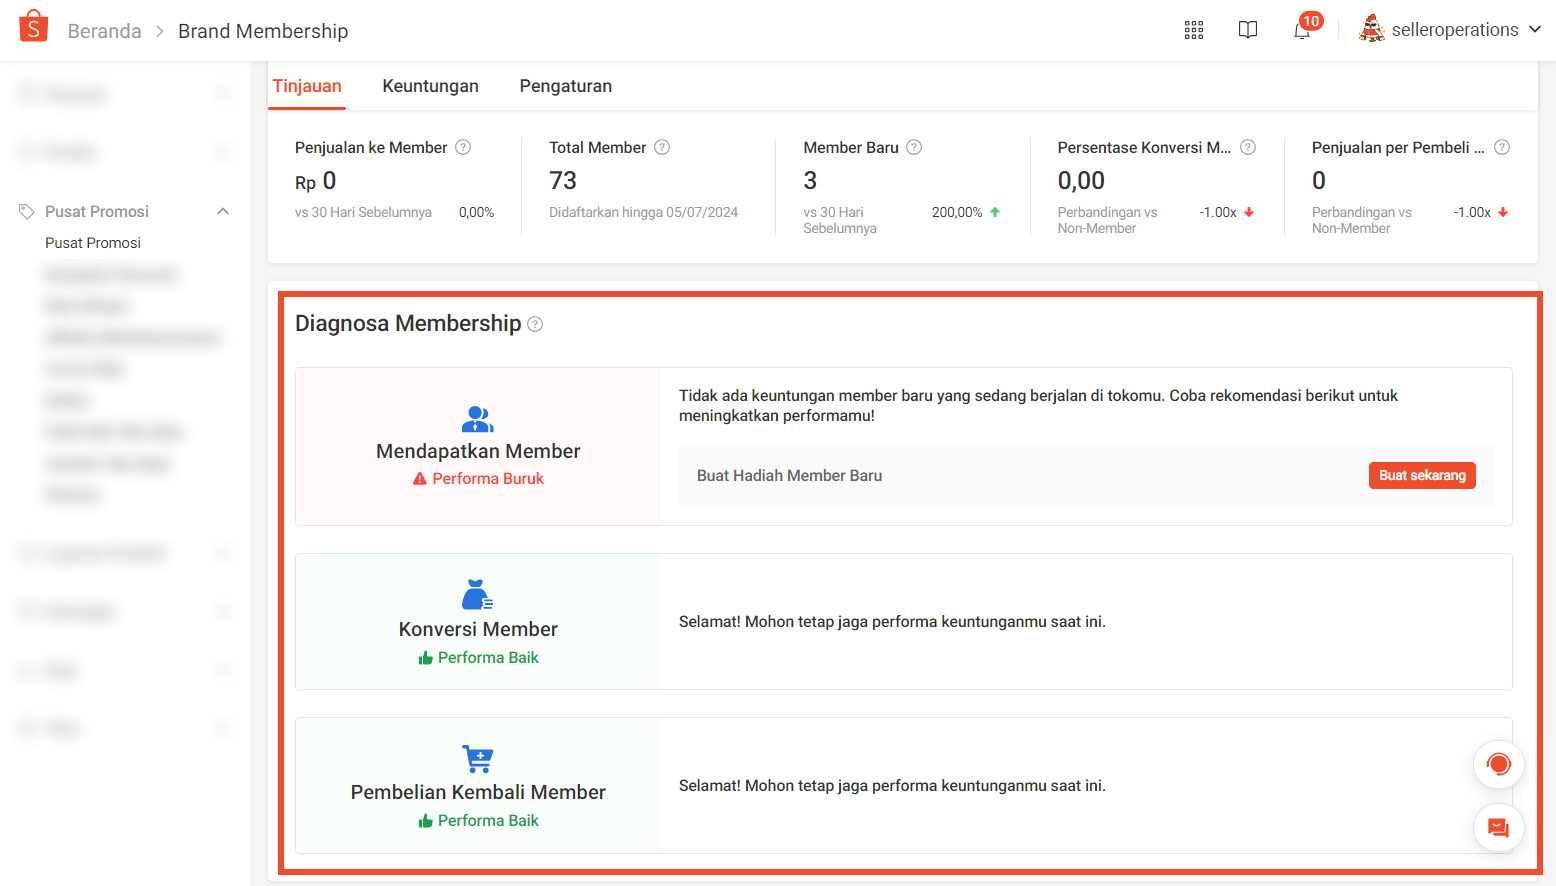The image size is (1556, 886).
Task: Open the chat bubble icon at bottom right
Action: pyautogui.click(x=1498, y=827)
